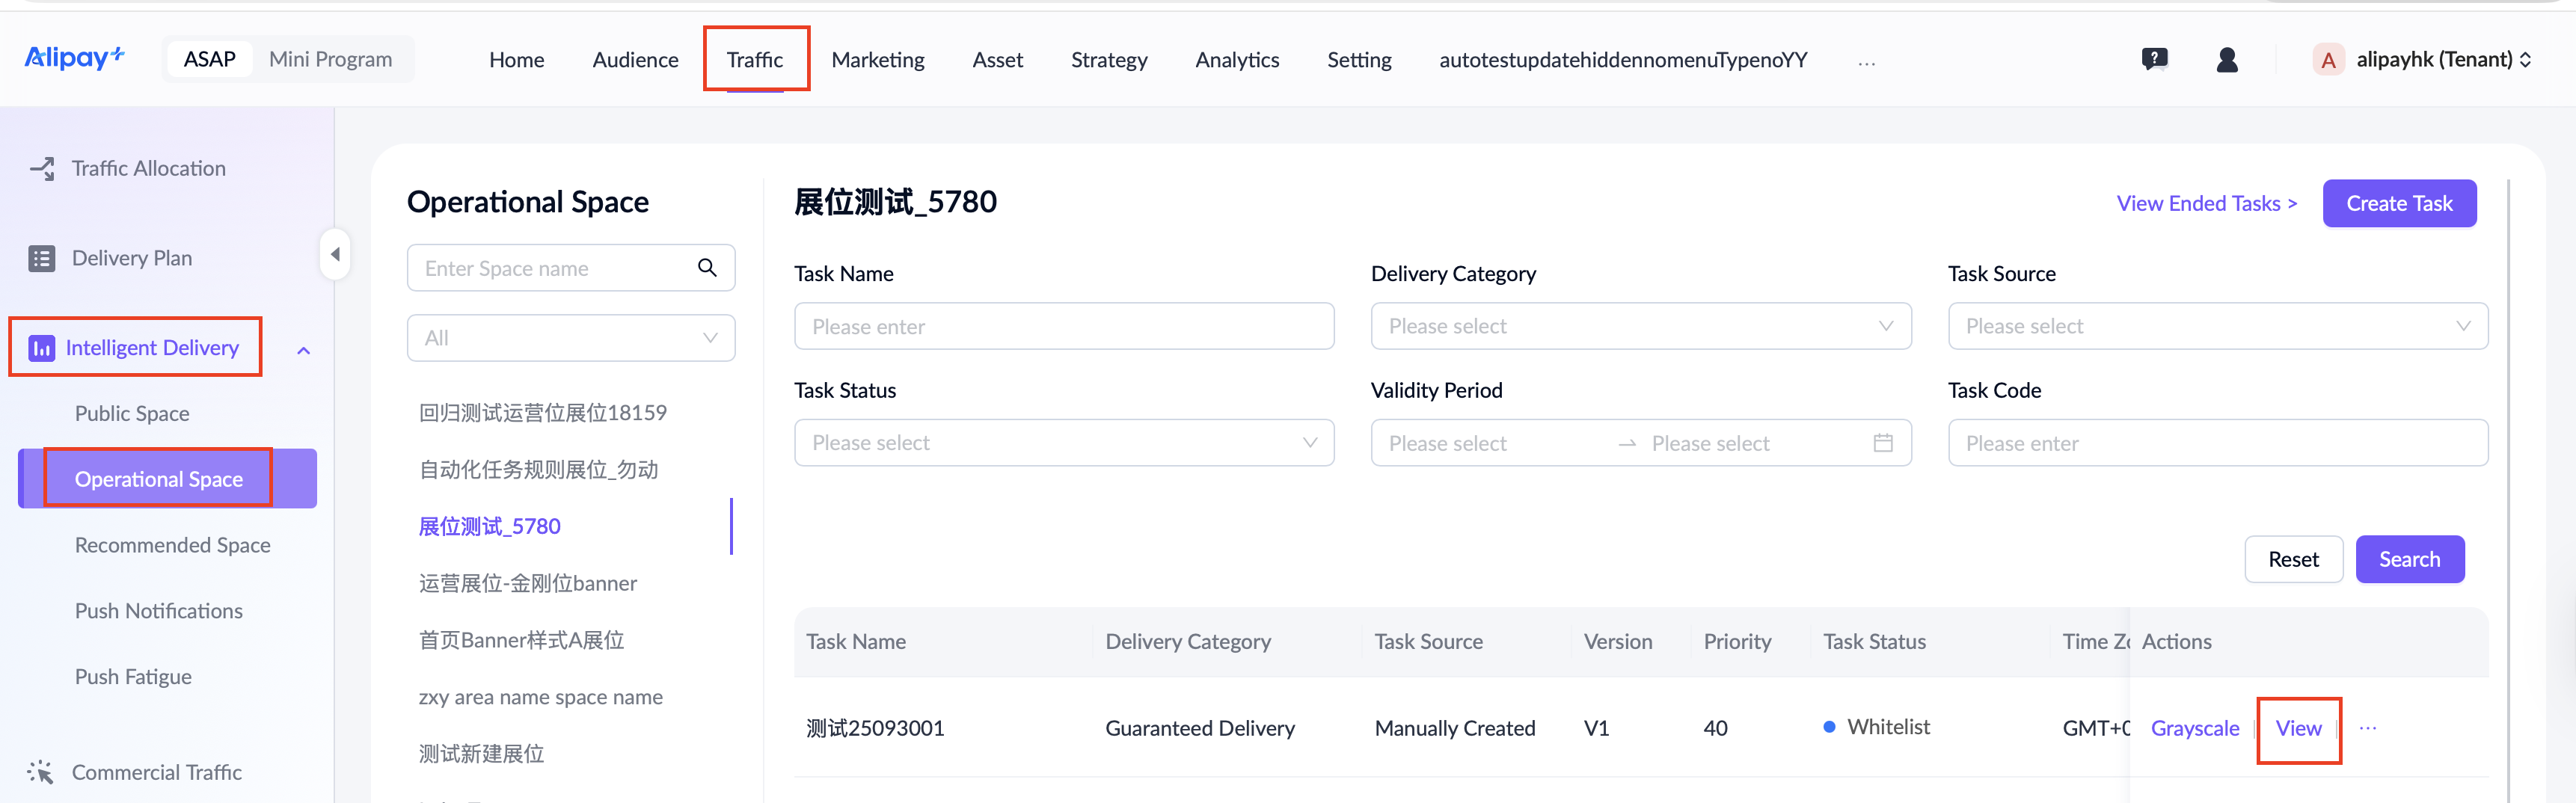The height and width of the screenshot is (803, 2576).
Task: Switch to the Mini Program toggle
Action: point(330,60)
